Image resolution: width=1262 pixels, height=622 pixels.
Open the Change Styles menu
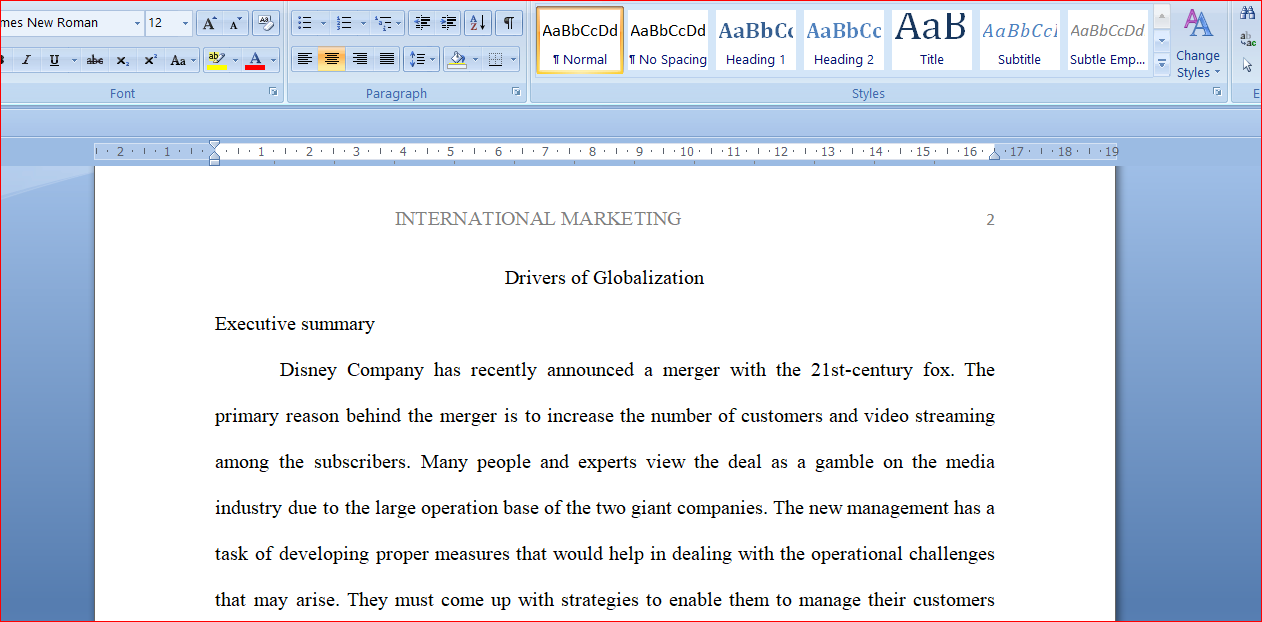pos(1198,44)
